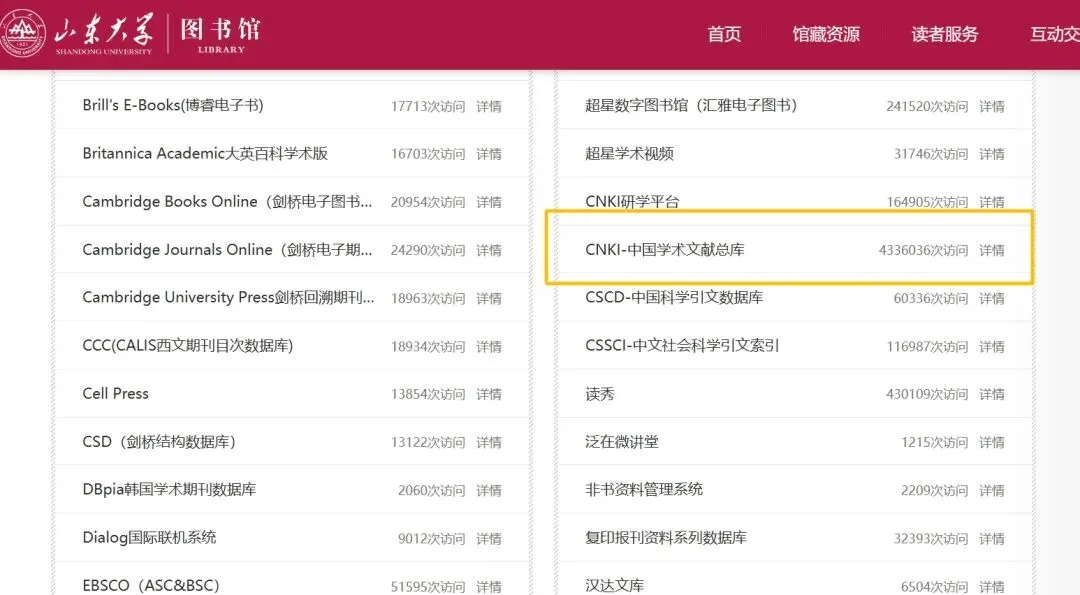1080x595 pixels.
Task: Open Cambridge Journals Online database
Action: 227,249
